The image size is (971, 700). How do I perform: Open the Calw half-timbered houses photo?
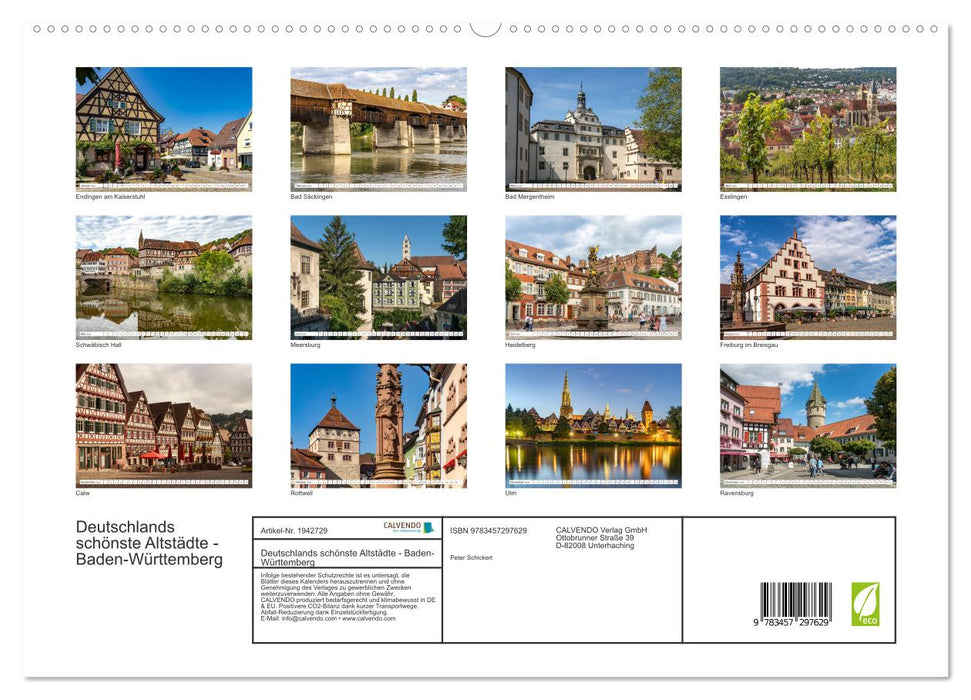coord(163,427)
